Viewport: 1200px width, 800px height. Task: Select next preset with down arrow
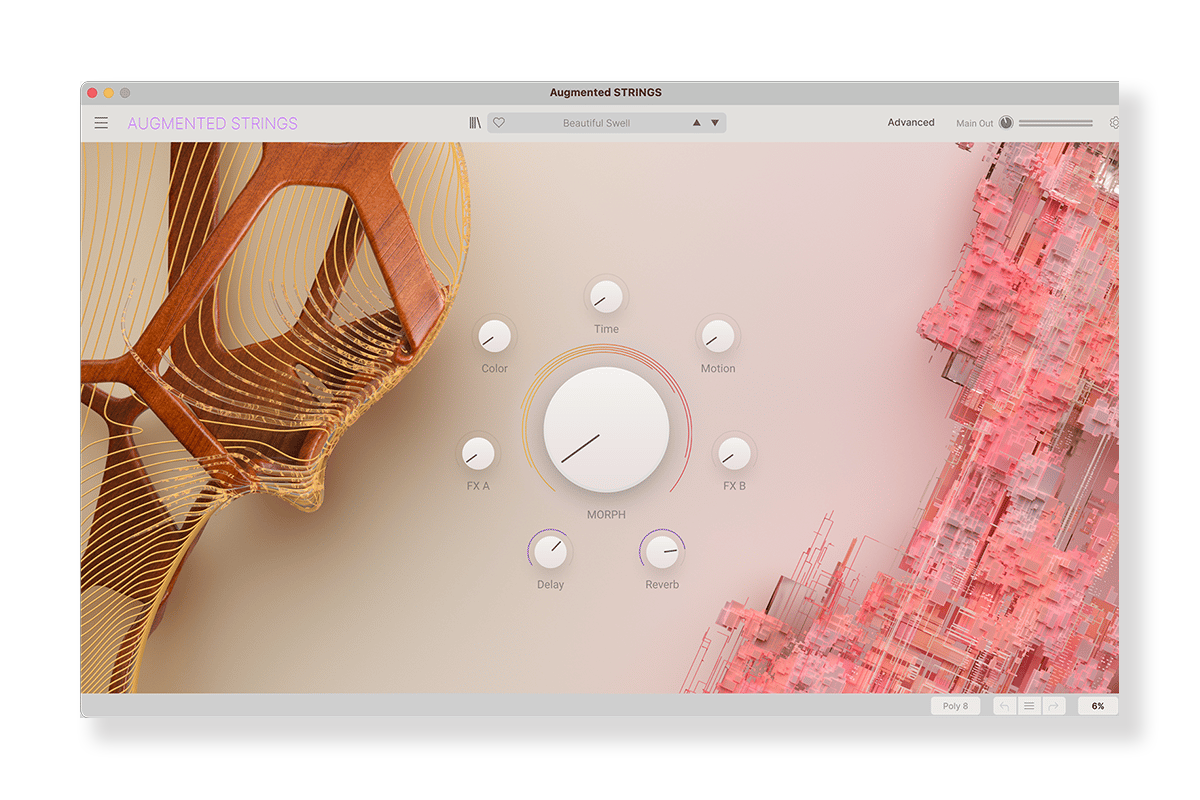[715, 123]
